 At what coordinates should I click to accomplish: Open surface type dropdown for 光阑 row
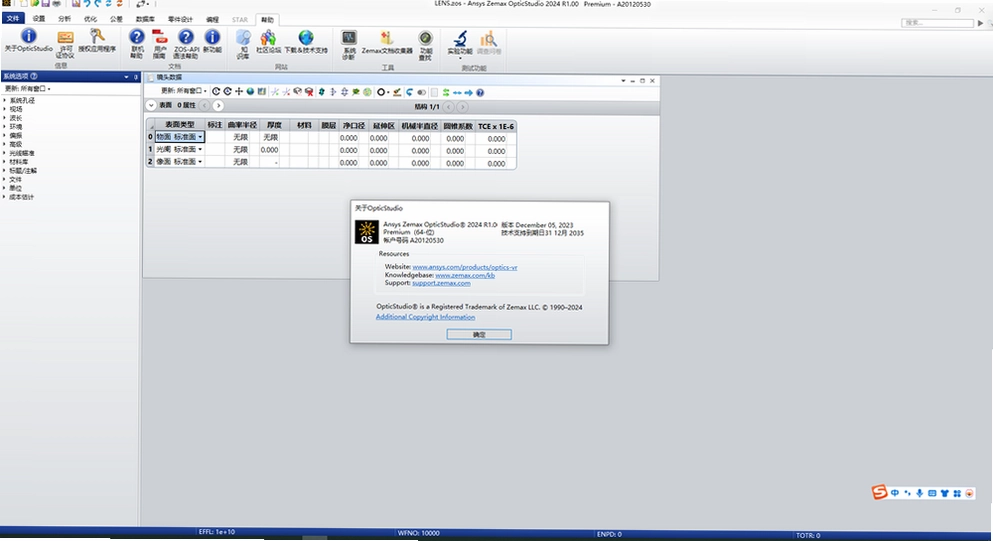click(200, 150)
